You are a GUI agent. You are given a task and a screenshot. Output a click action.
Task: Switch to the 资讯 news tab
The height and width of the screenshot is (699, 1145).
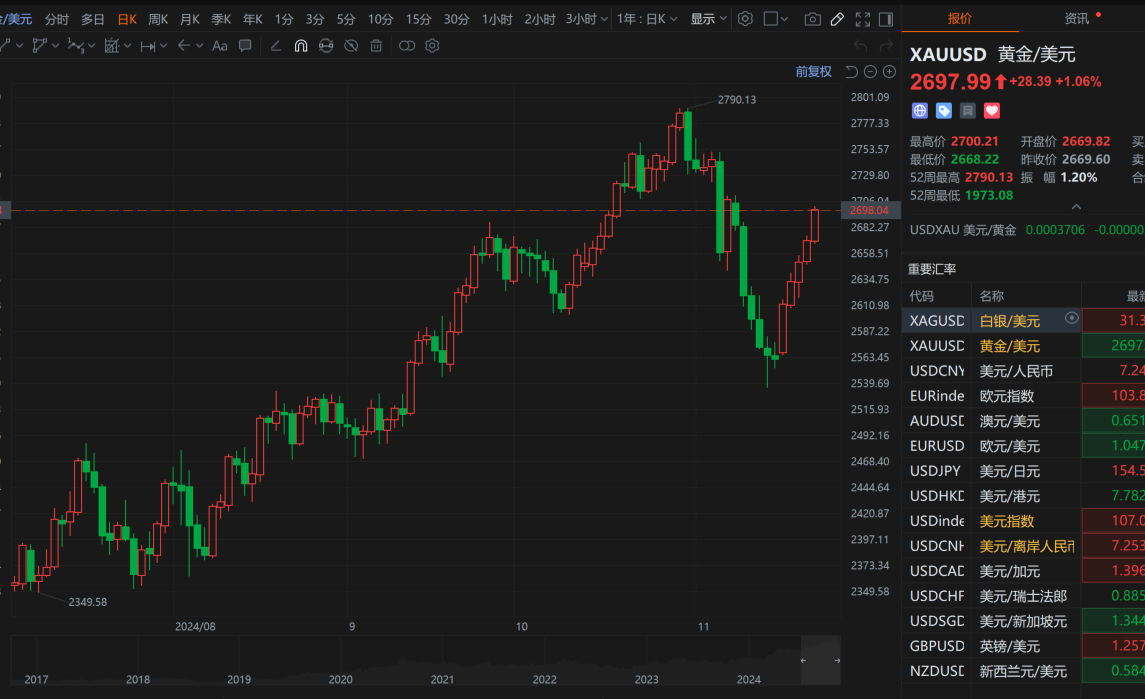pos(1077,18)
